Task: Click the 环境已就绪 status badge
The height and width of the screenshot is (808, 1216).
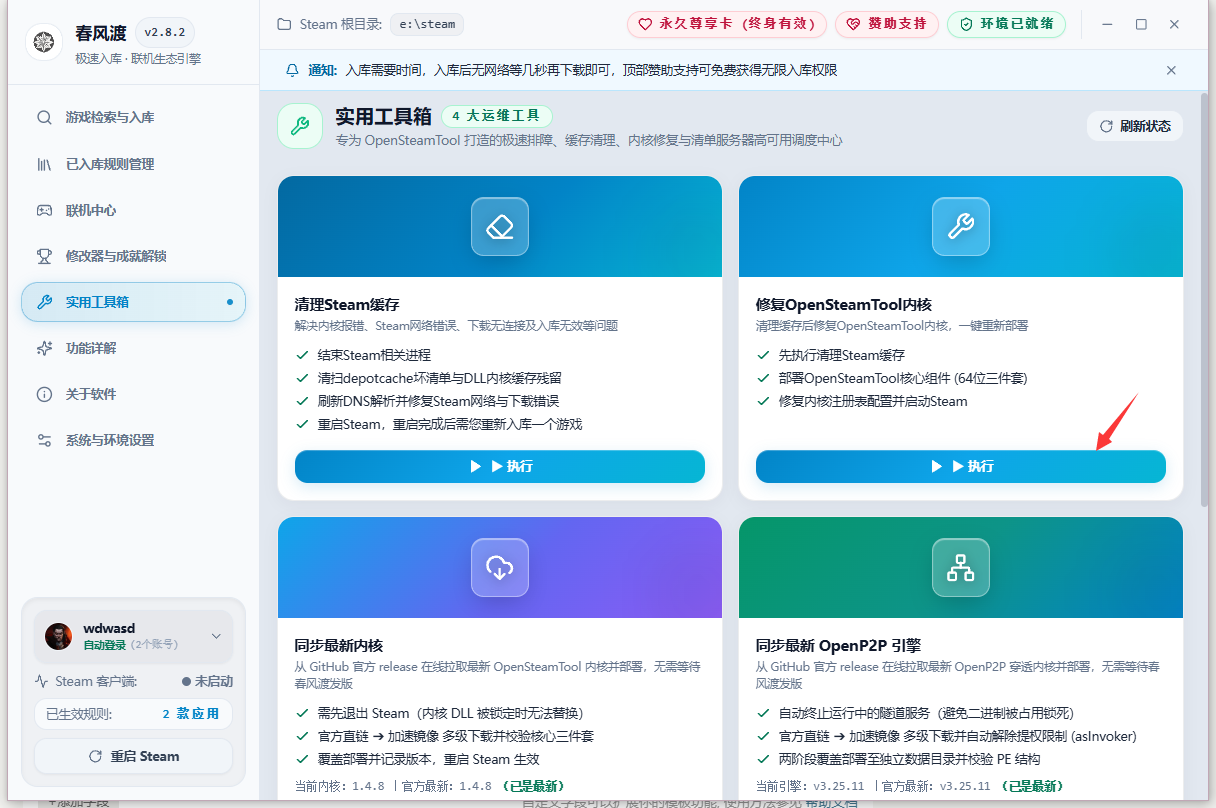Action: [1006, 24]
